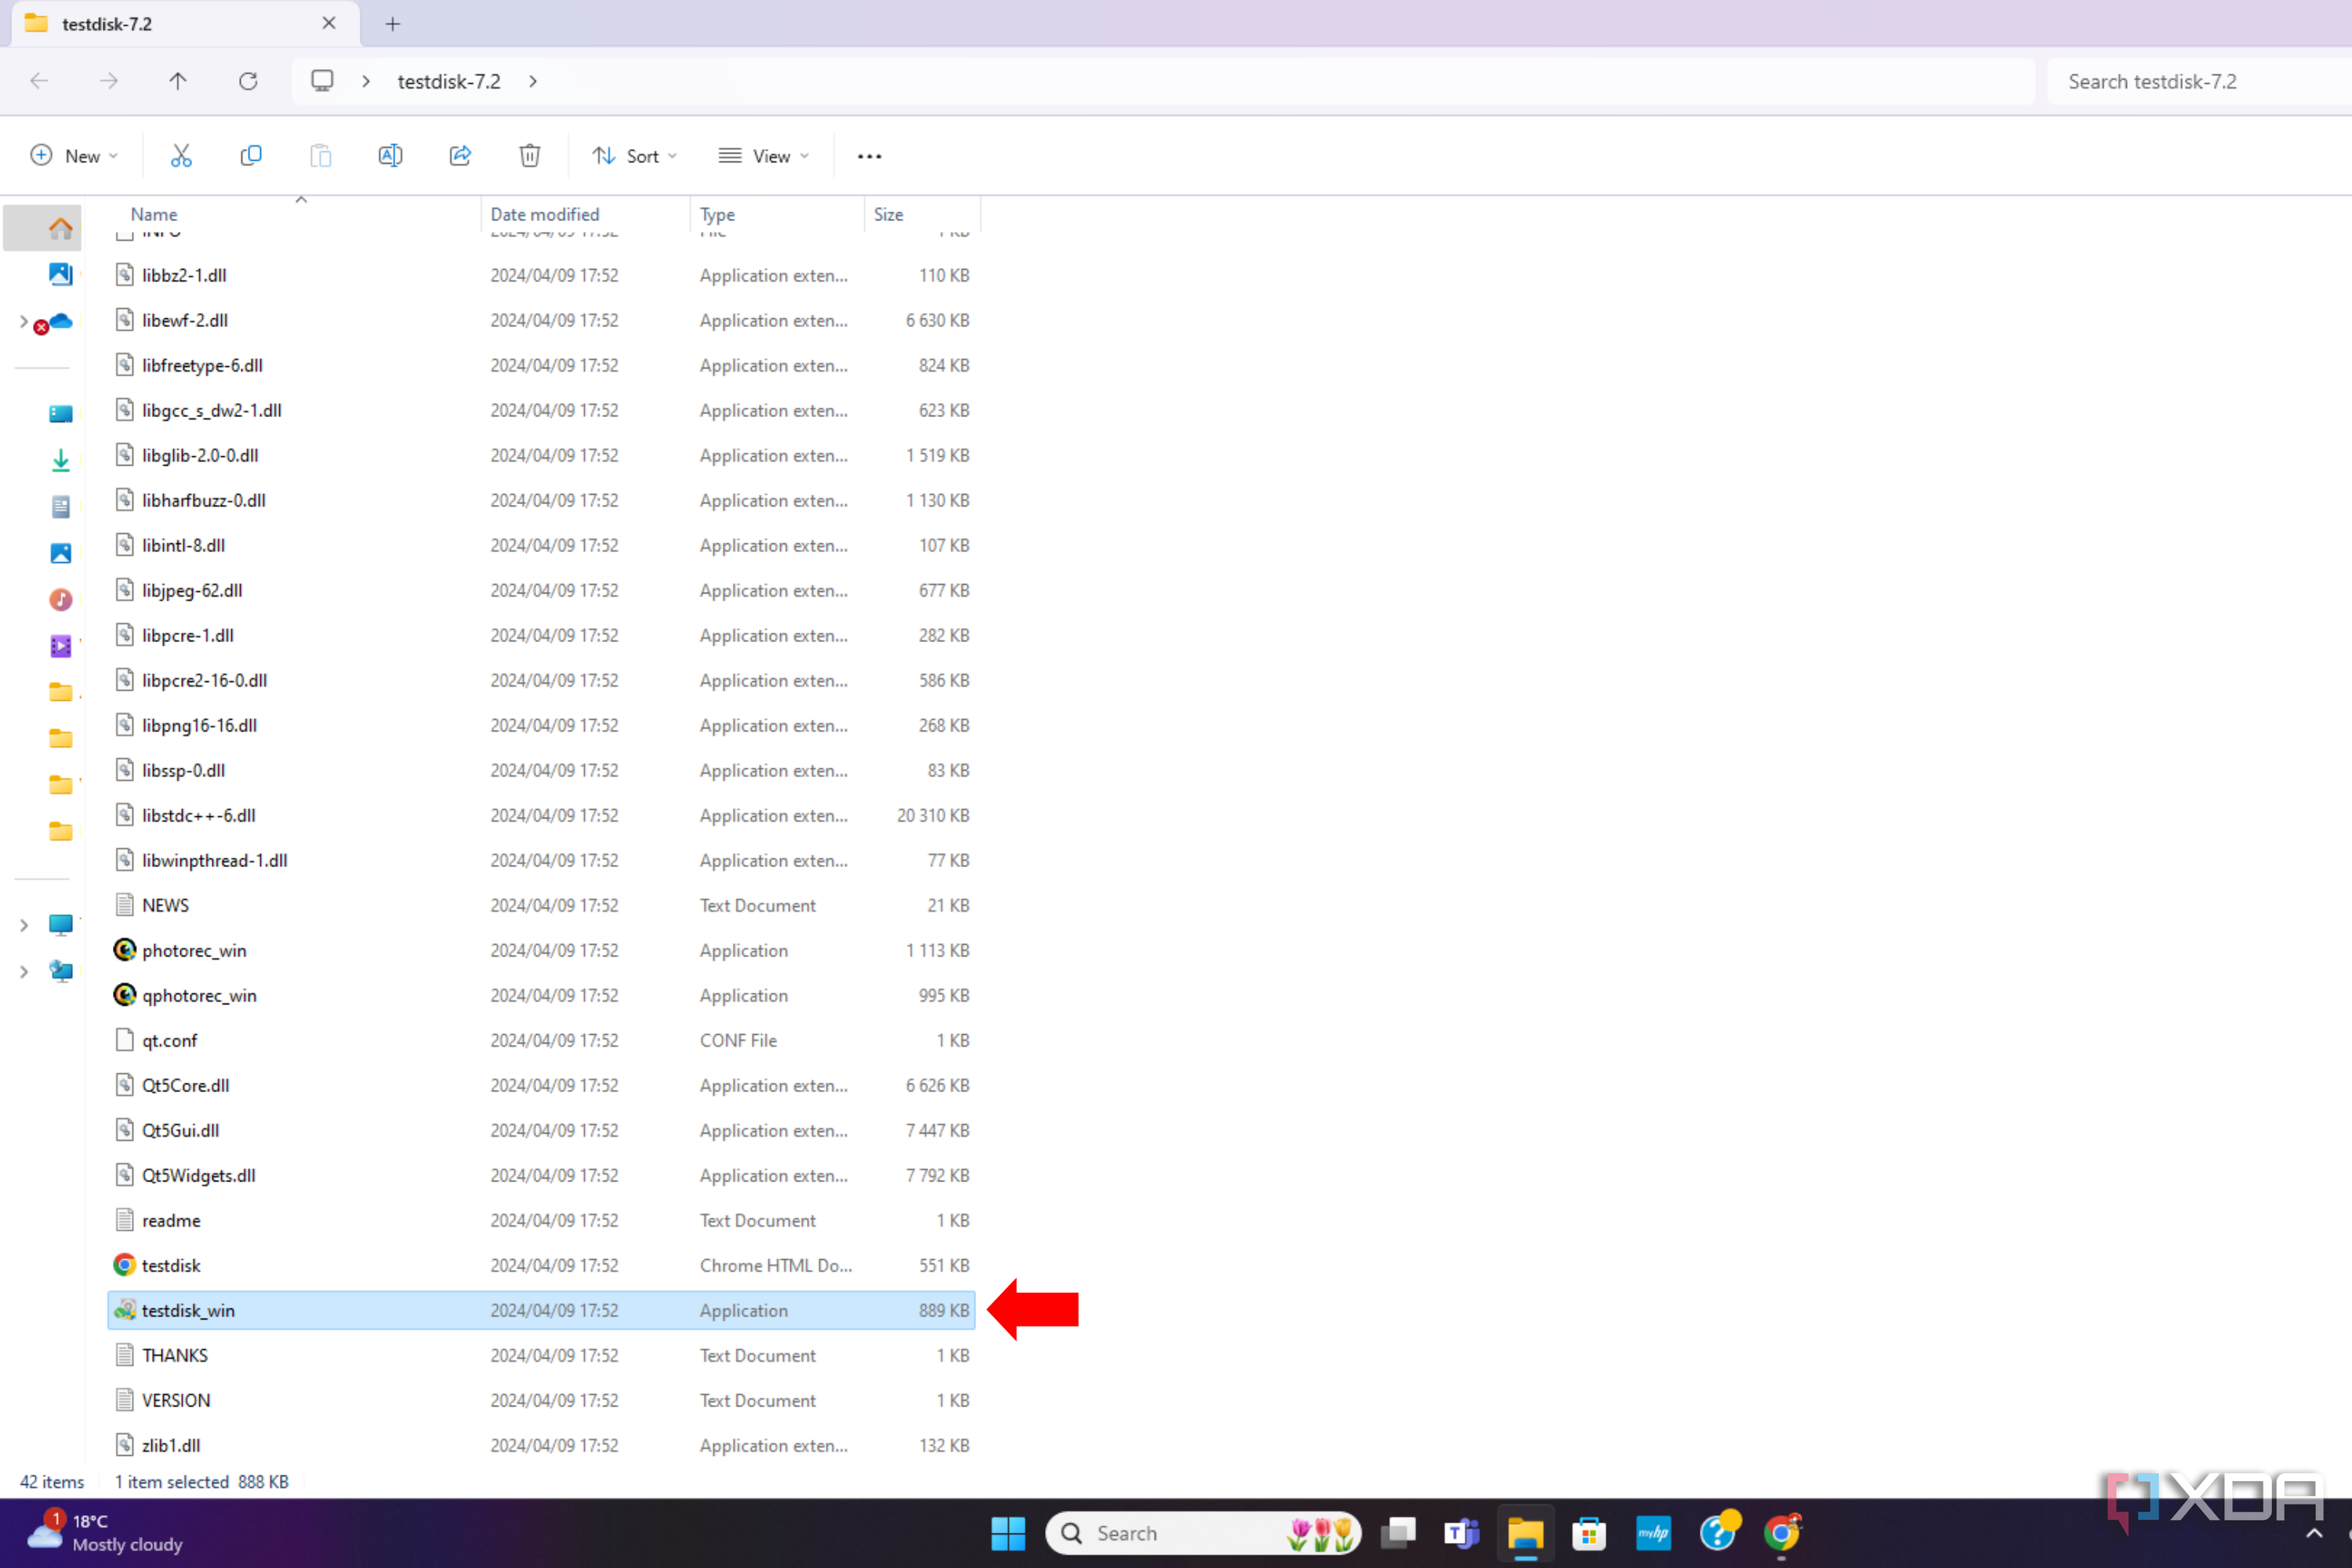
Task: Click the Rename icon in toolbar
Action: tap(390, 156)
